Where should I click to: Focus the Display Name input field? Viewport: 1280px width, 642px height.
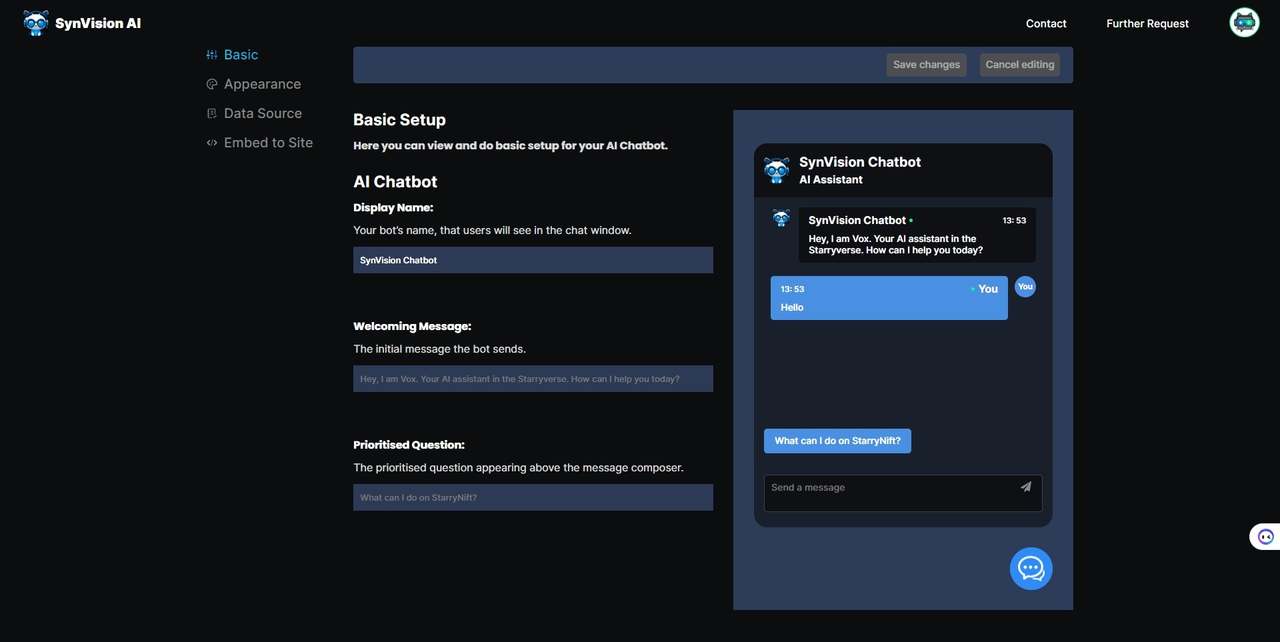pos(533,260)
